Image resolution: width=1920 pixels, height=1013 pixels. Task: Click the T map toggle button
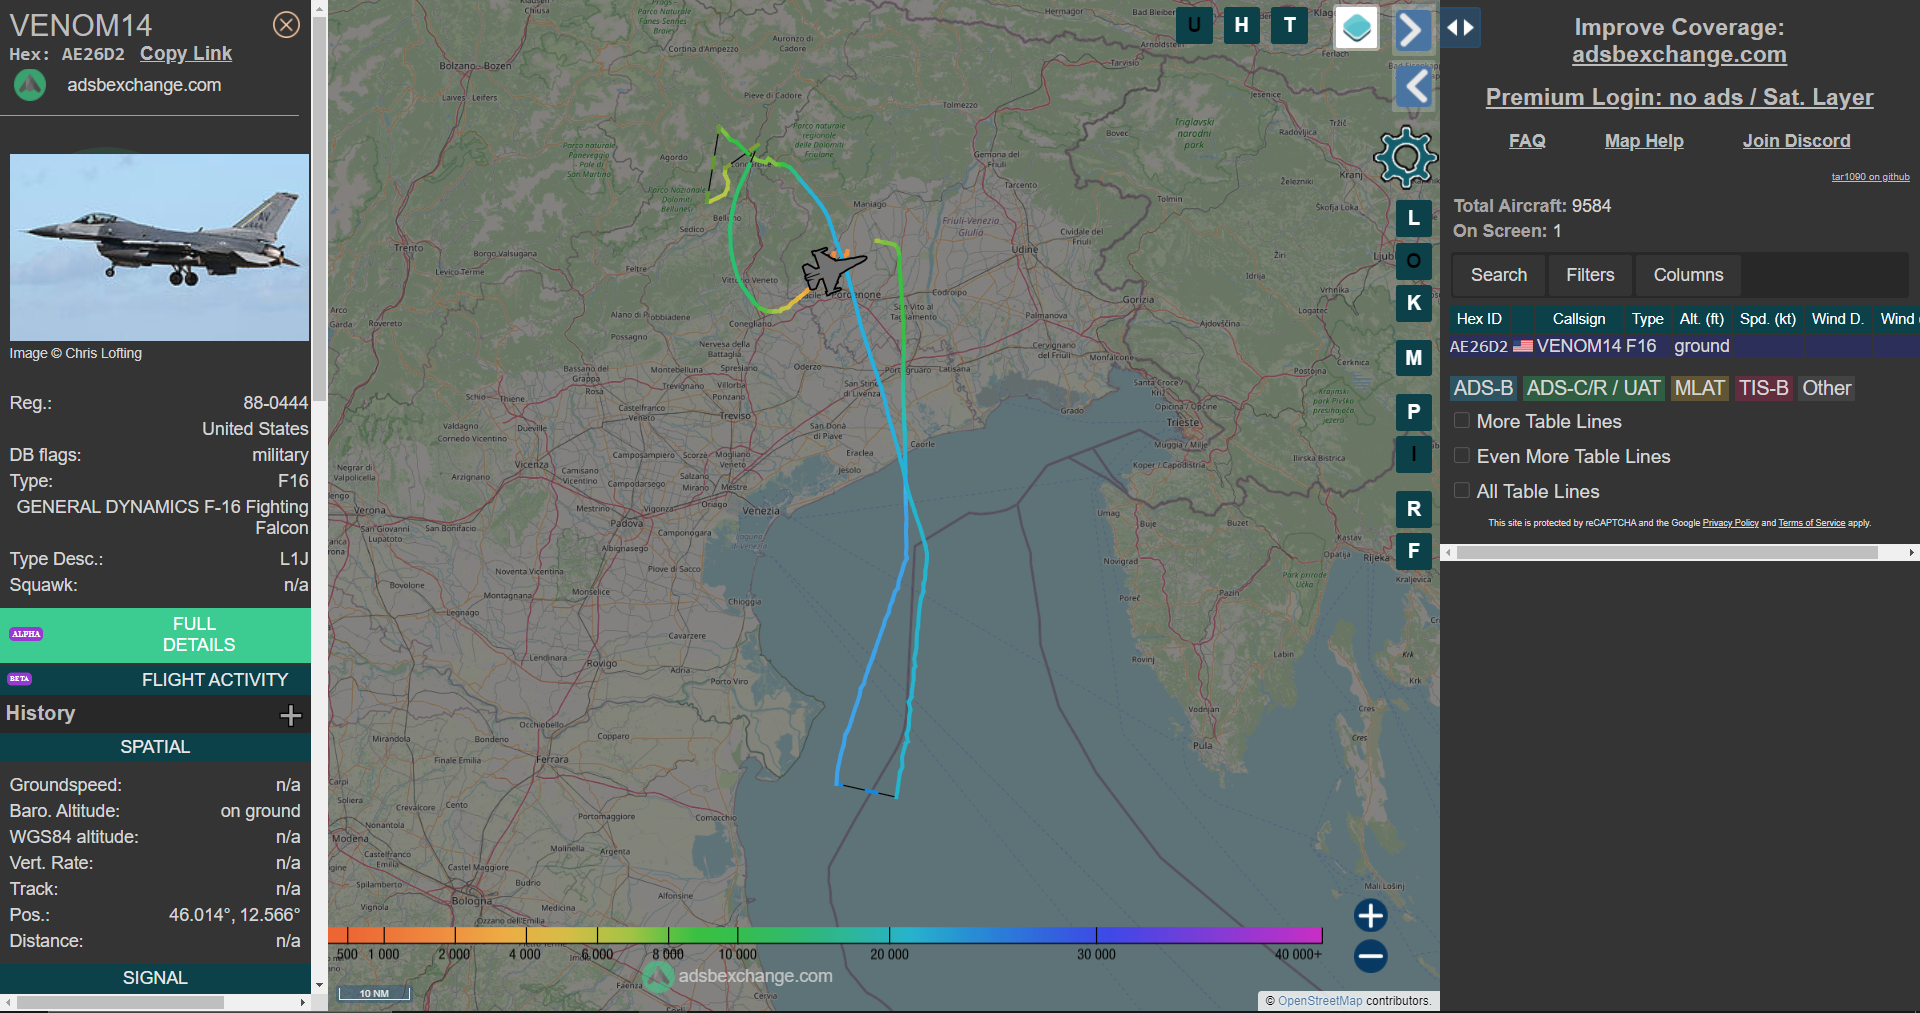tap(1290, 26)
